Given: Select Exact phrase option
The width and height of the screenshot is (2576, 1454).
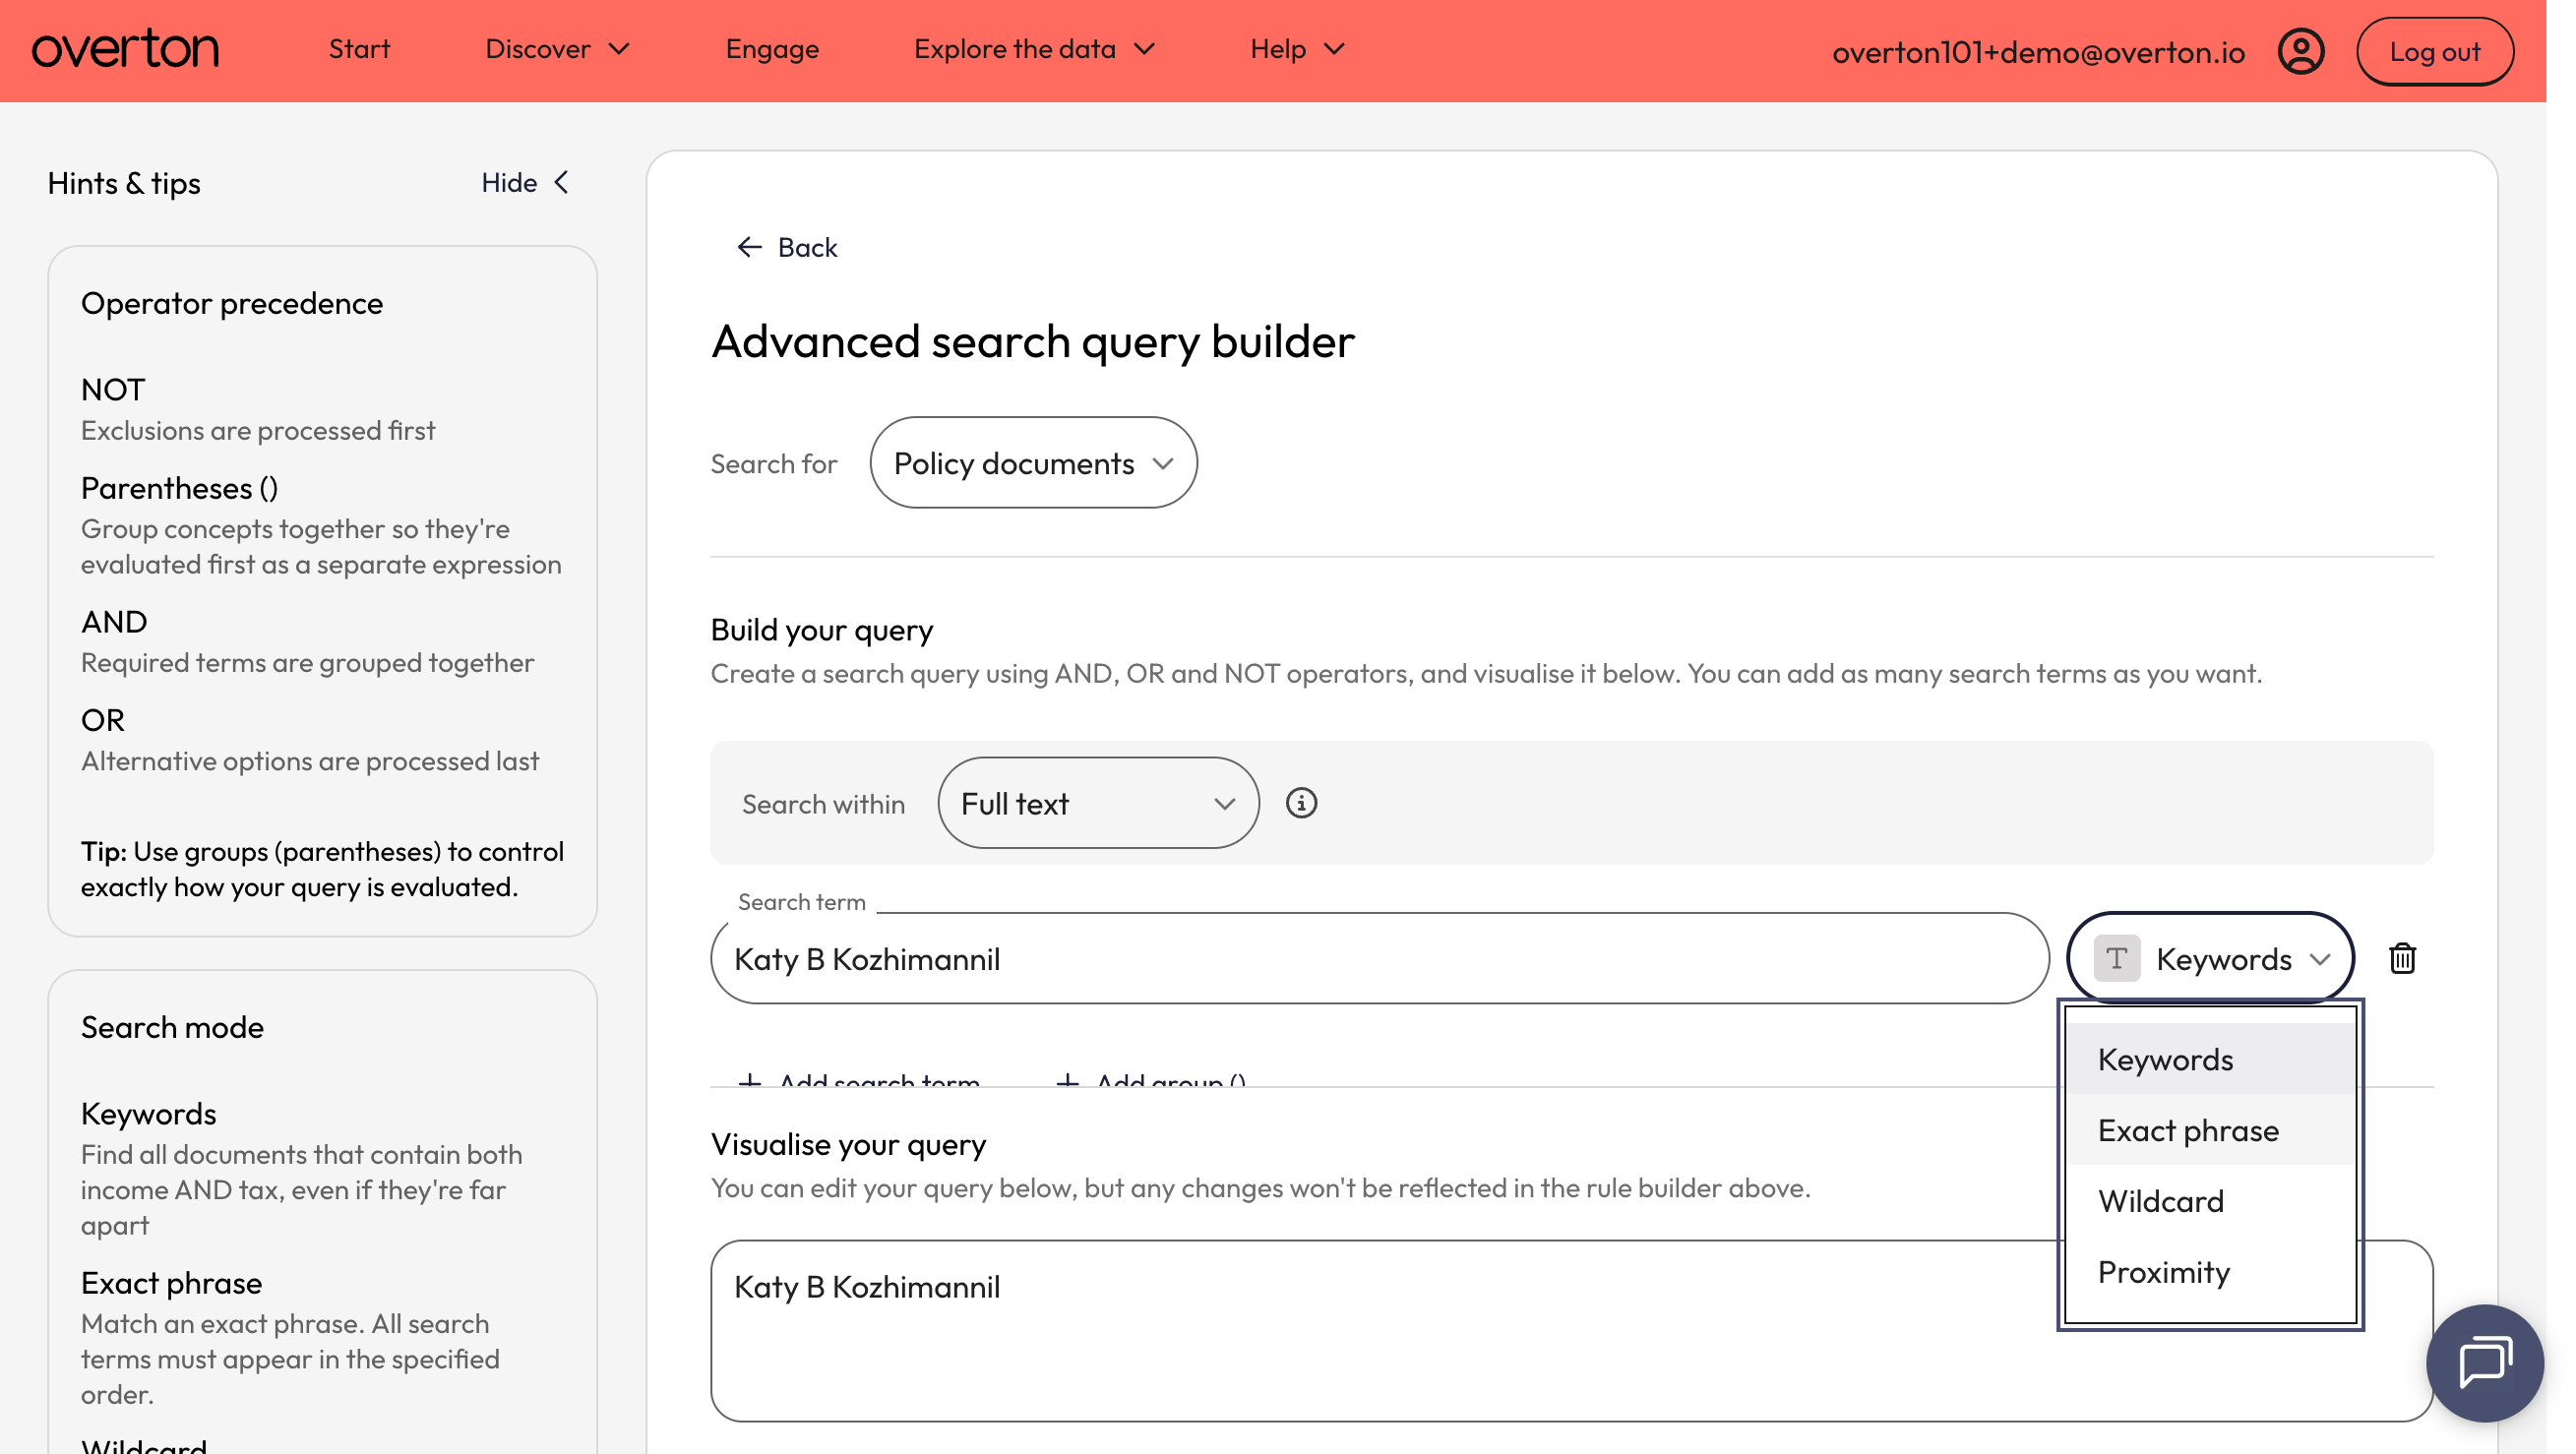Looking at the screenshot, I should coord(2209,1129).
